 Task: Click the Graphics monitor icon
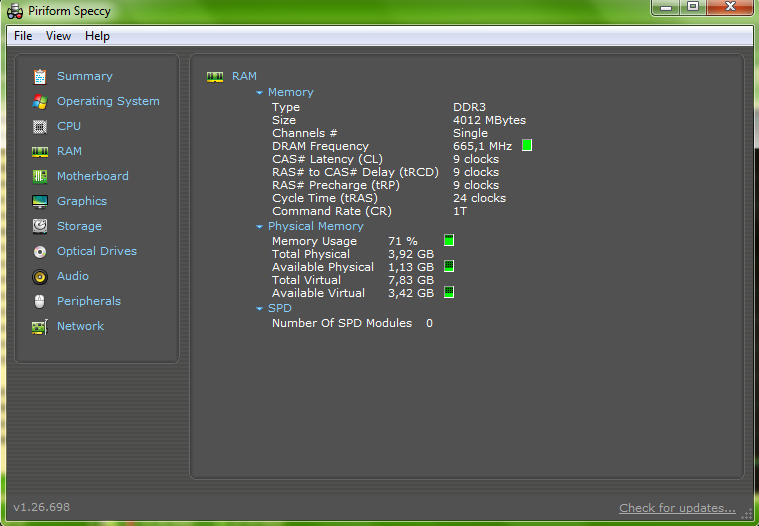coord(40,201)
